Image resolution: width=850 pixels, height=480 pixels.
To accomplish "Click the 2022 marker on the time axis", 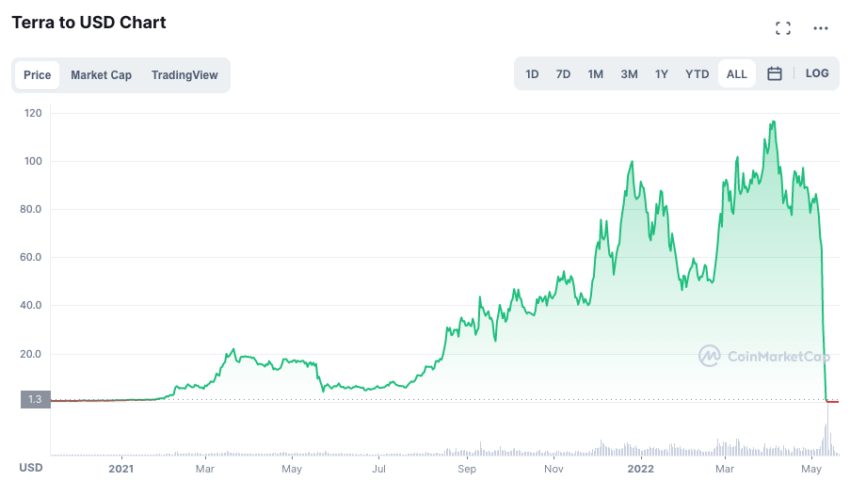I will (x=640, y=469).
